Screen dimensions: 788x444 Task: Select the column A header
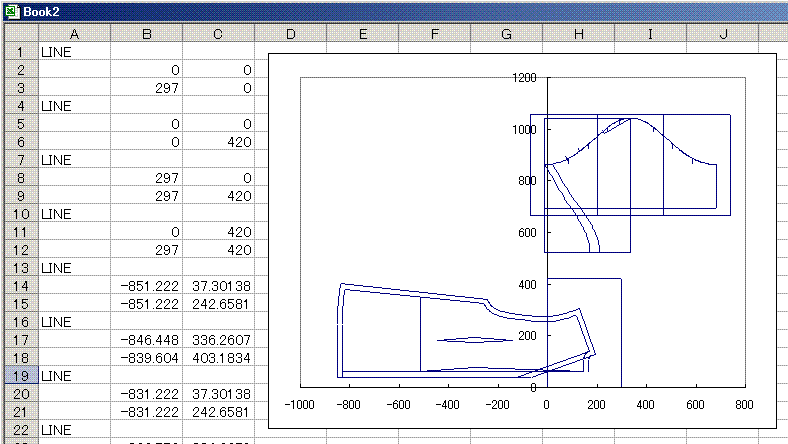point(74,34)
